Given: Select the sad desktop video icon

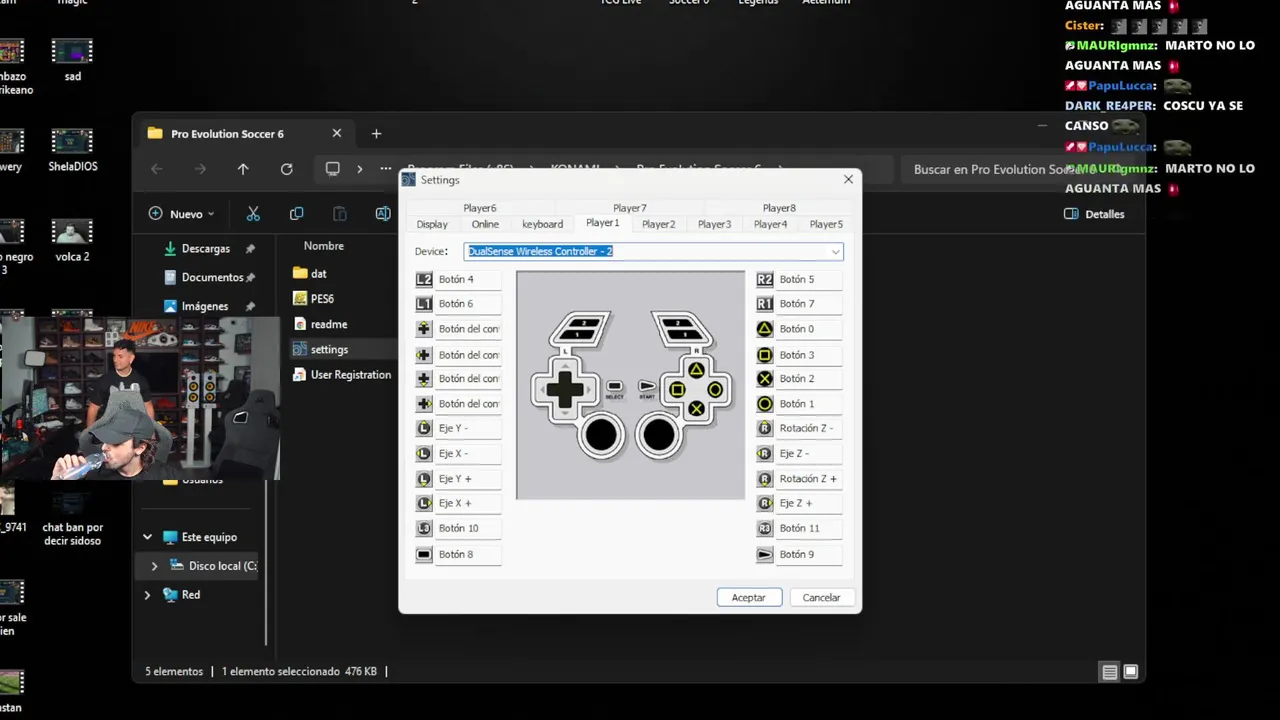Looking at the screenshot, I should pos(72,59).
